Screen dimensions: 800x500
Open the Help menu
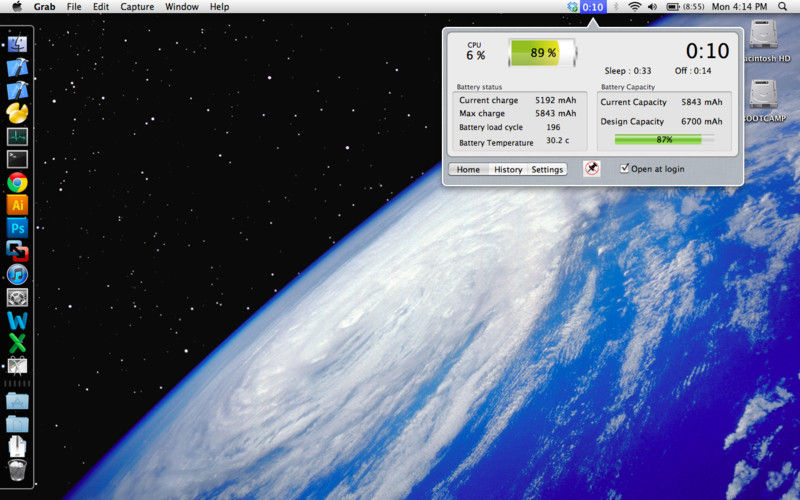coord(219,7)
